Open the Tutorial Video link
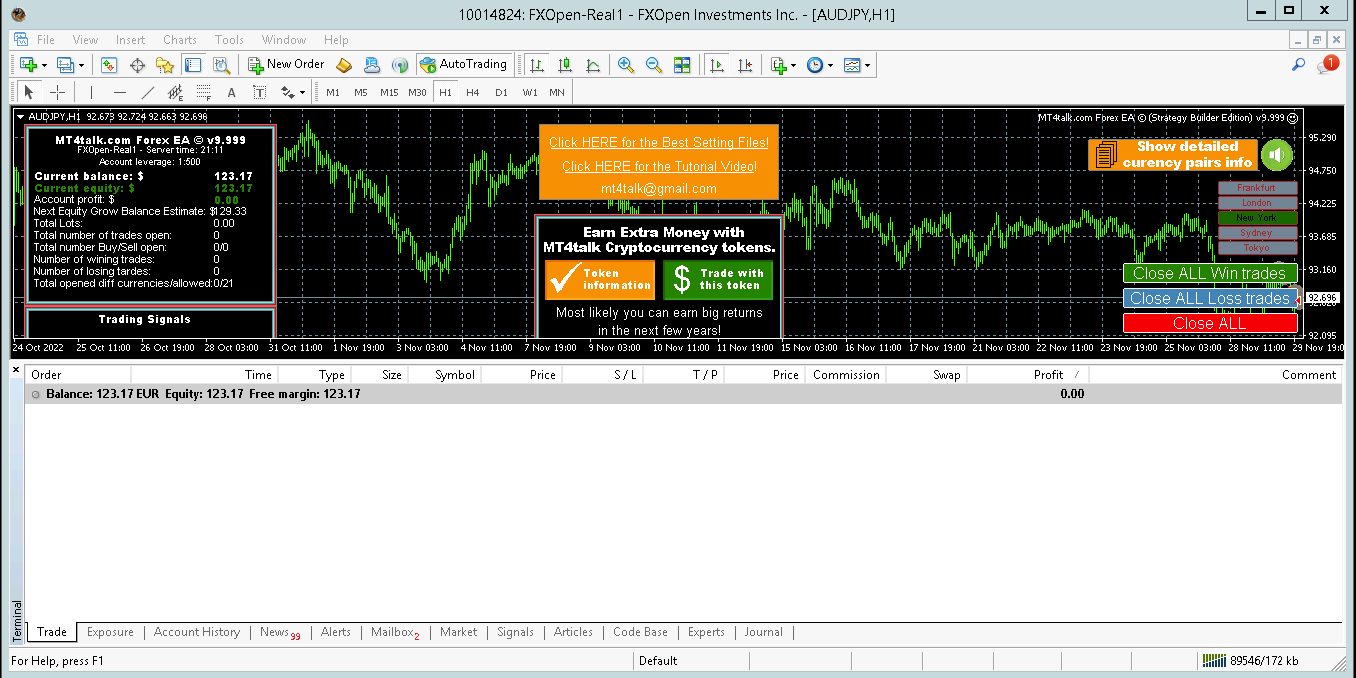The image size is (1356, 678). 659,166
